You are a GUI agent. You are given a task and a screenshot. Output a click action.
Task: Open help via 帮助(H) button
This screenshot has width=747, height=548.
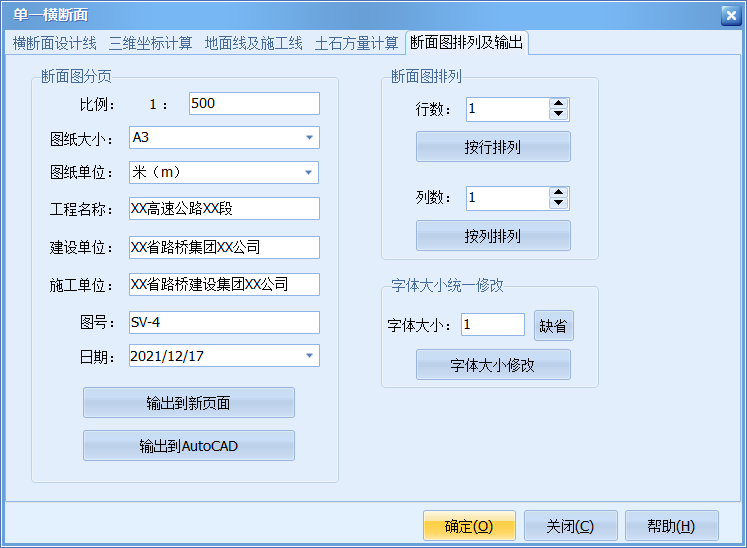pyautogui.click(x=672, y=526)
